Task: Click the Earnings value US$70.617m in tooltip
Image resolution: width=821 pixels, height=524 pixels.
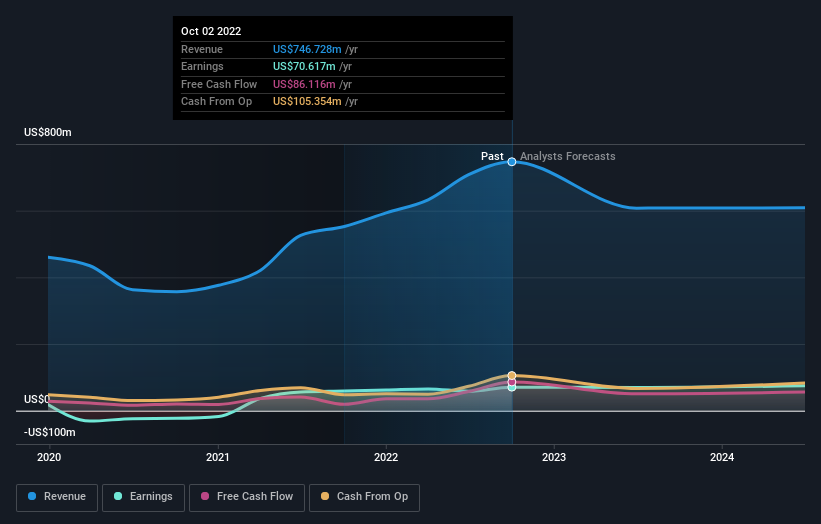Action: 304,66
